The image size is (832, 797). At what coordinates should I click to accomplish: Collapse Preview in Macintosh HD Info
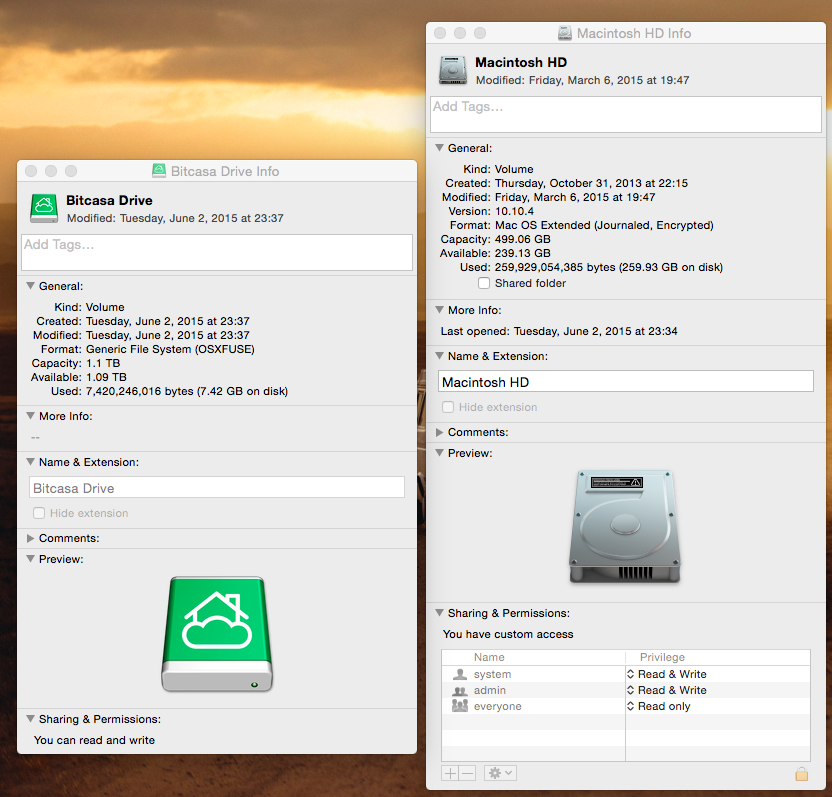tap(439, 453)
